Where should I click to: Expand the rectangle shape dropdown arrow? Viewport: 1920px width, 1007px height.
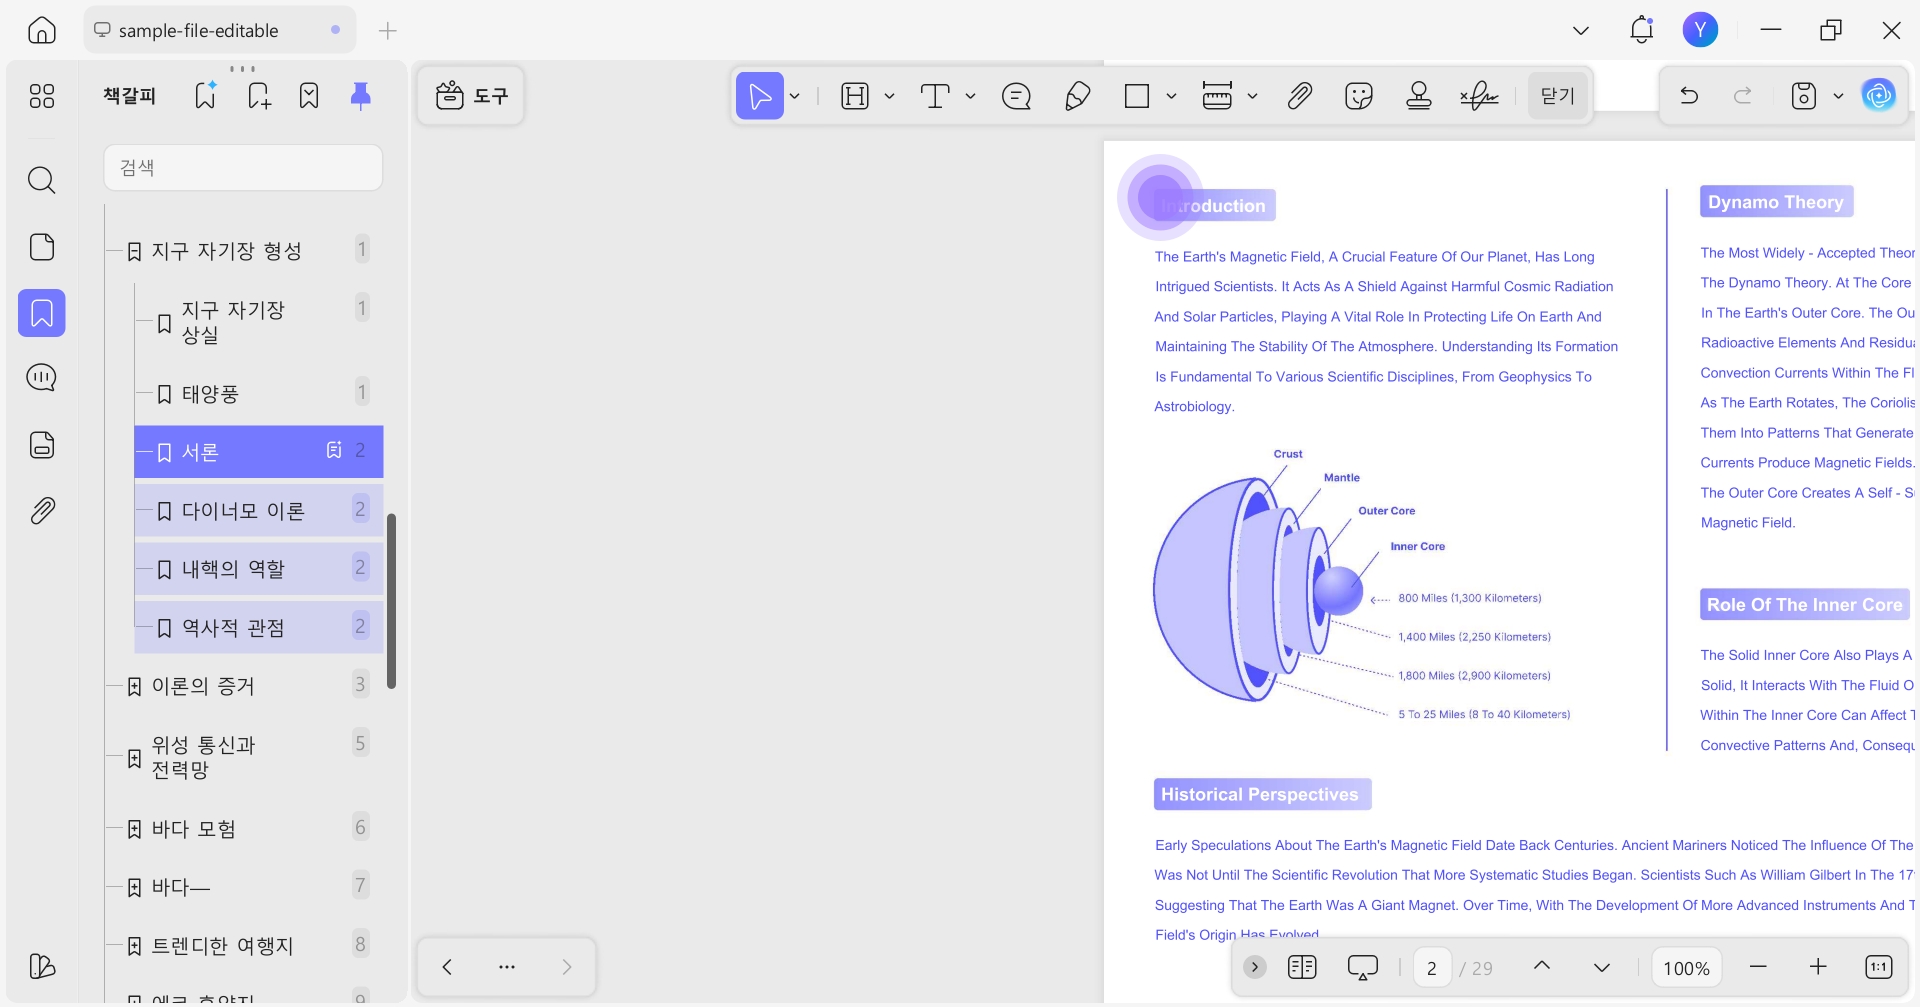pyautogui.click(x=1171, y=96)
